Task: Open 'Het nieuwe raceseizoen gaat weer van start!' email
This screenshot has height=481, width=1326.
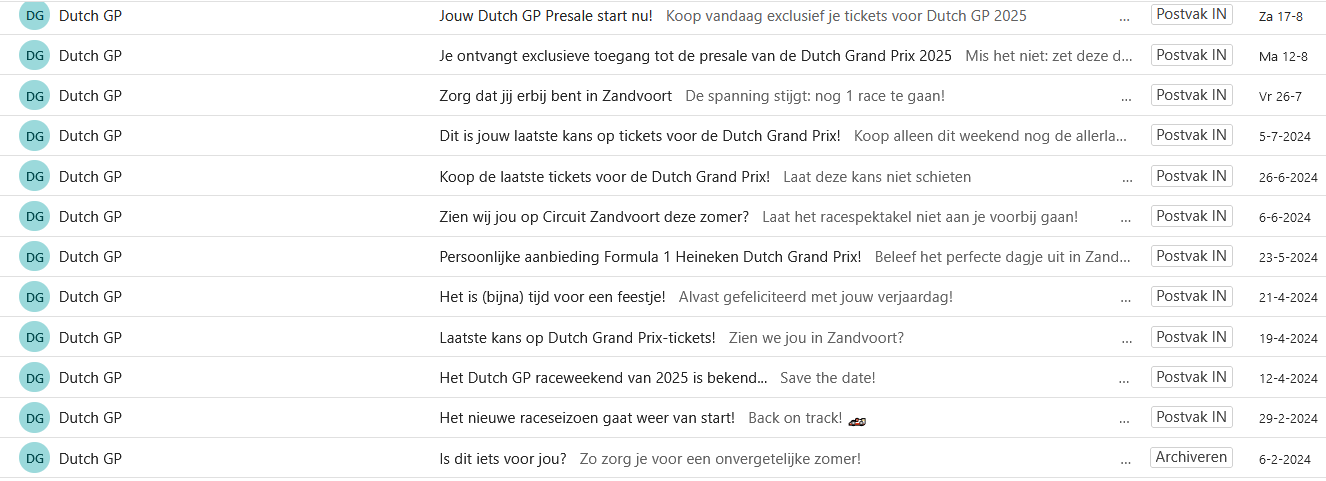Action: [x=587, y=418]
